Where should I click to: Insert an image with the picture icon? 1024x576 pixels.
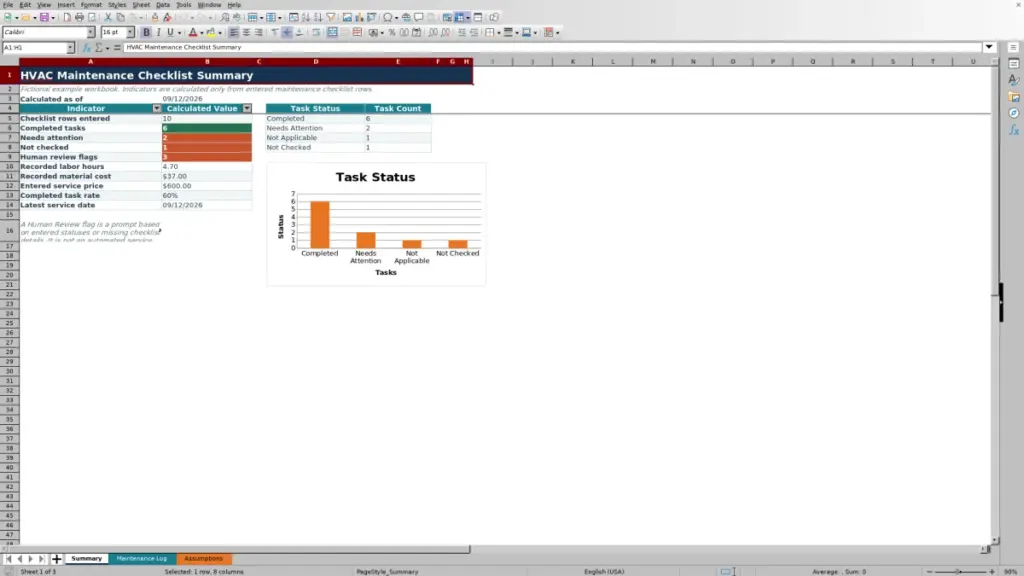347,18
